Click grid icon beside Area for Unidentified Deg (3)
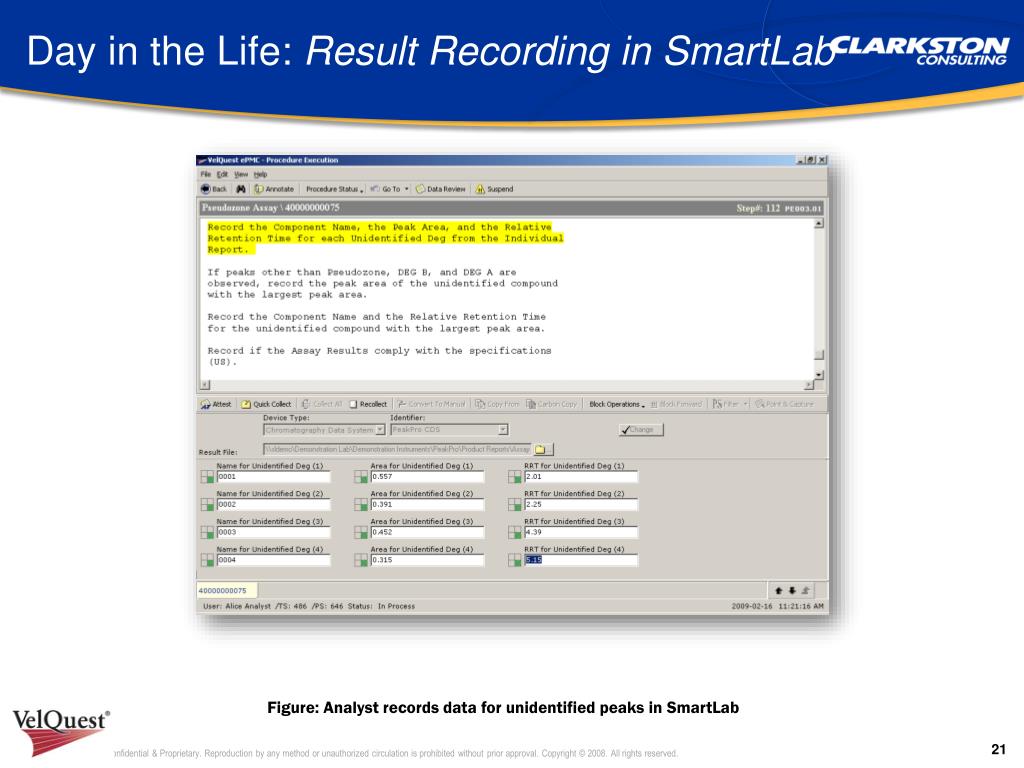Screen dimensions: 1024x768 360,532
